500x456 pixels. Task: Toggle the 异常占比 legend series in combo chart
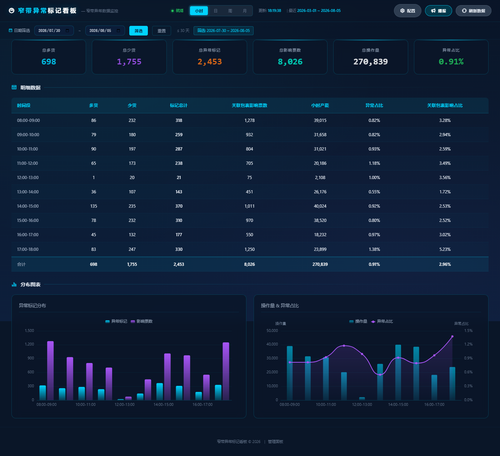point(382,321)
